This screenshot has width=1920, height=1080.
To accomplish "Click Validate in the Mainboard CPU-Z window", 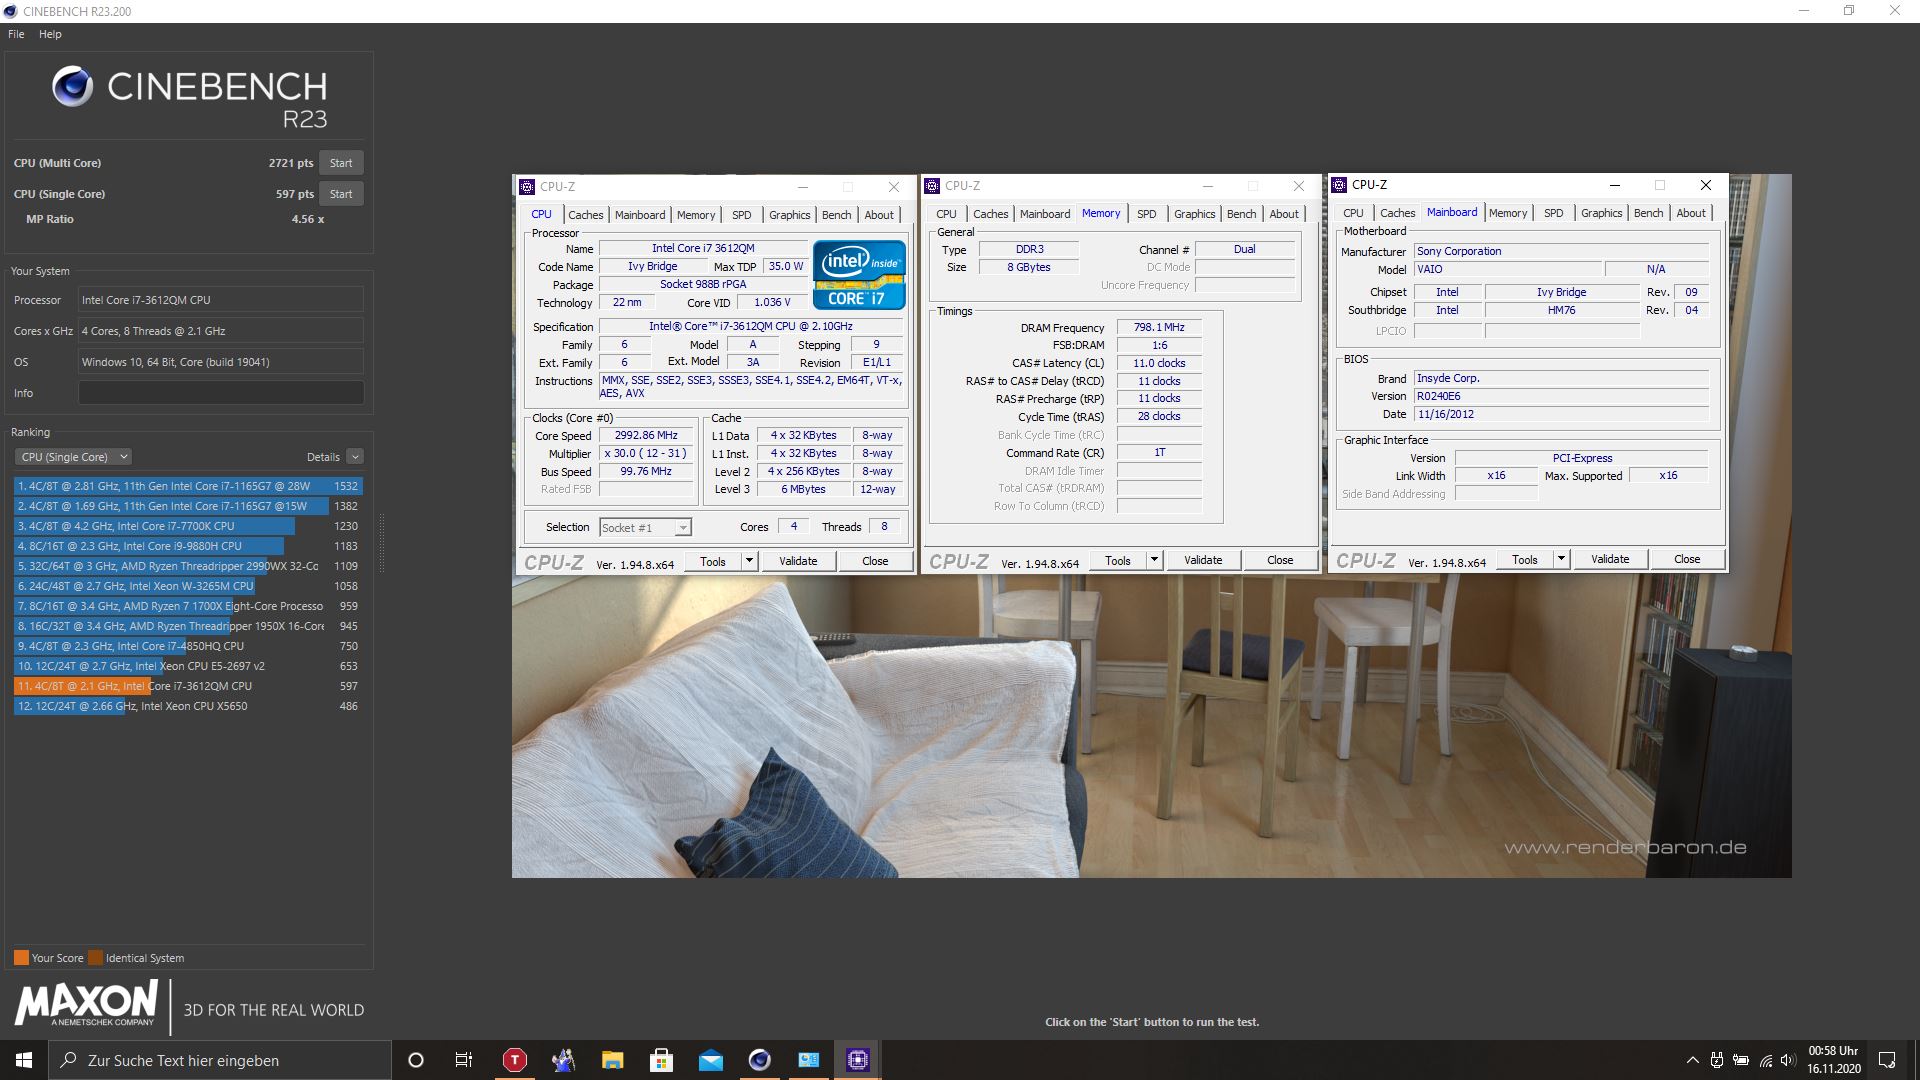I will pos(1609,559).
